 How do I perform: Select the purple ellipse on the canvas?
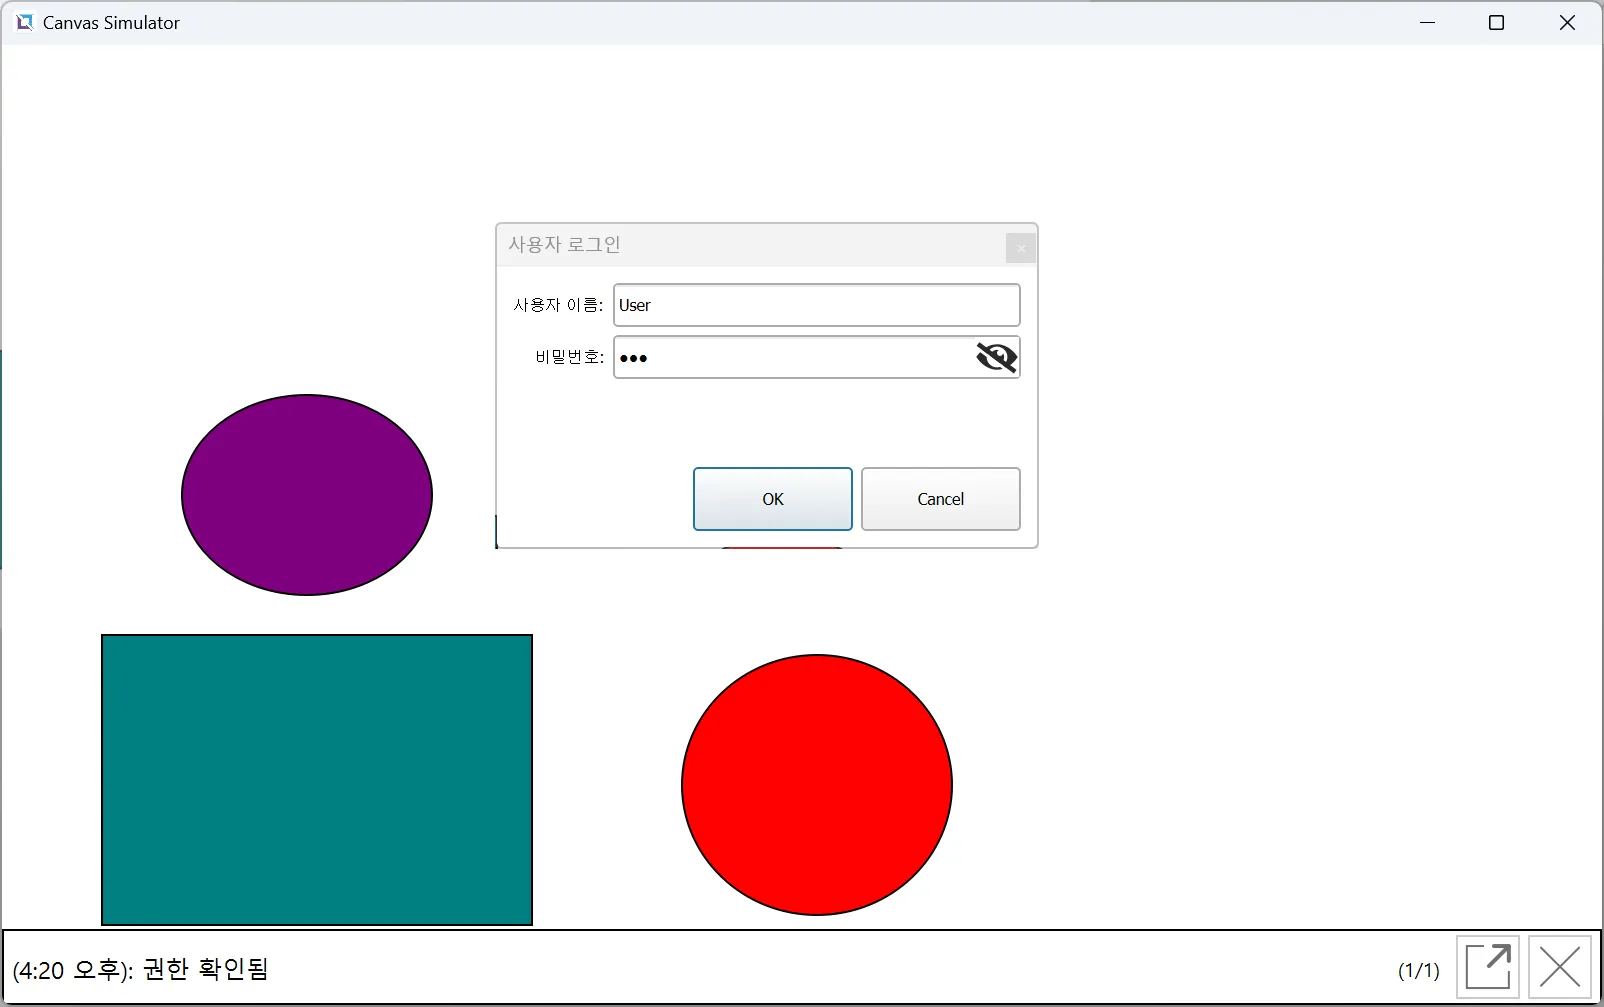[x=306, y=495]
